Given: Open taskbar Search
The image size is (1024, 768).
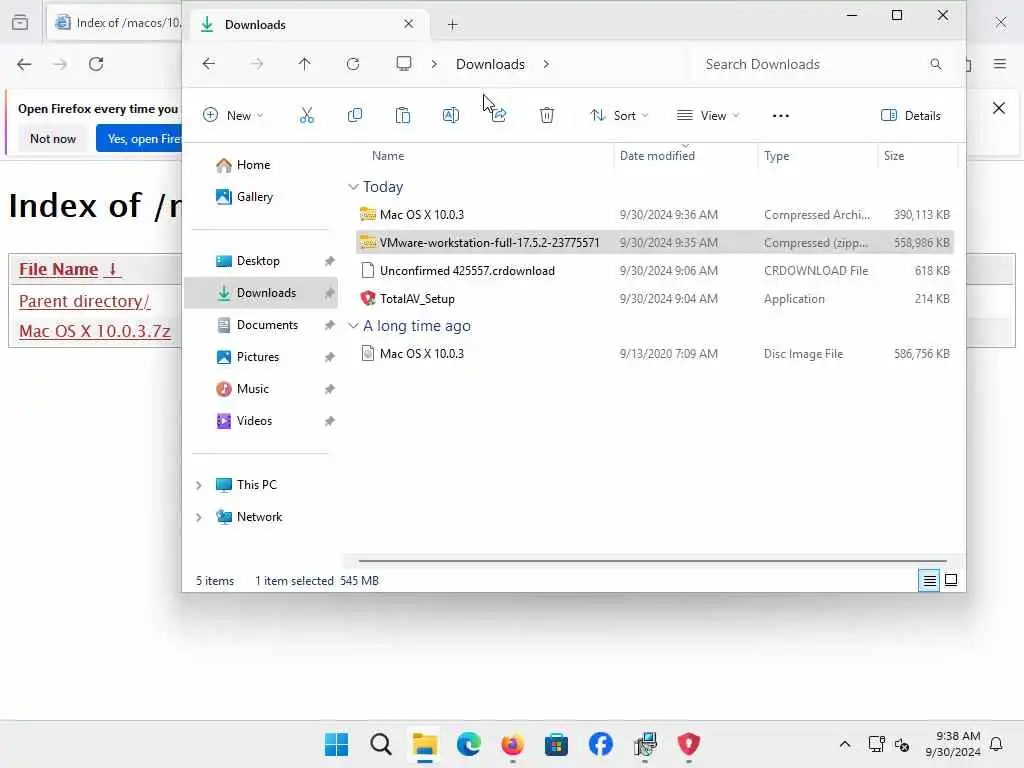Looking at the screenshot, I should click(x=380, y=744).
